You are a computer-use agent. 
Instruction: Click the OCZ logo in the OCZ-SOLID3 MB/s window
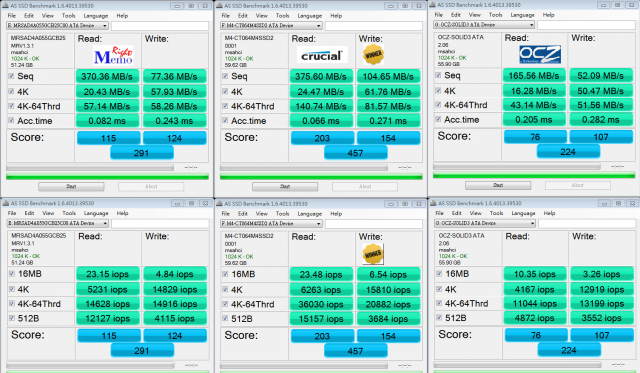(540, 54)
